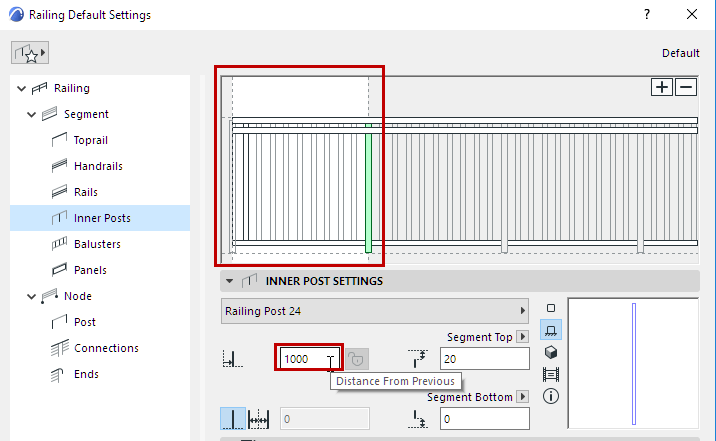Select the green highlighted inner post

coord(369,188)
